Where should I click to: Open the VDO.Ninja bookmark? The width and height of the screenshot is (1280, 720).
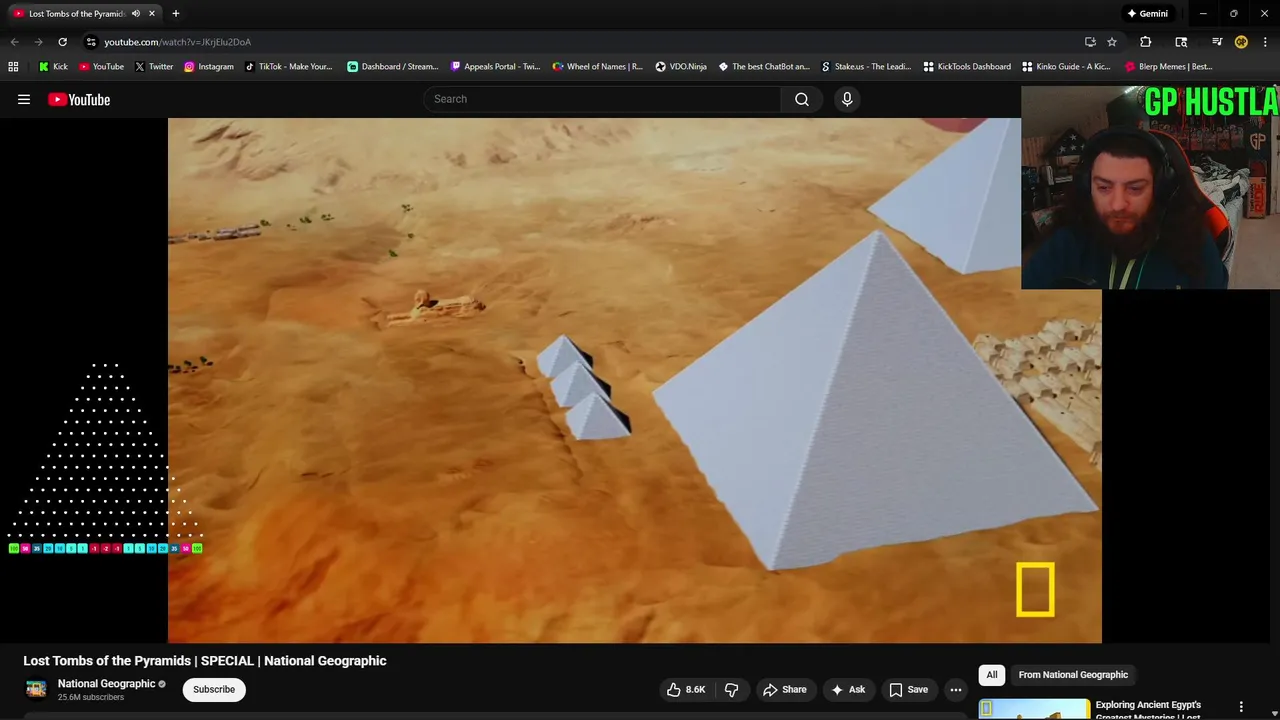click(680, 67)
